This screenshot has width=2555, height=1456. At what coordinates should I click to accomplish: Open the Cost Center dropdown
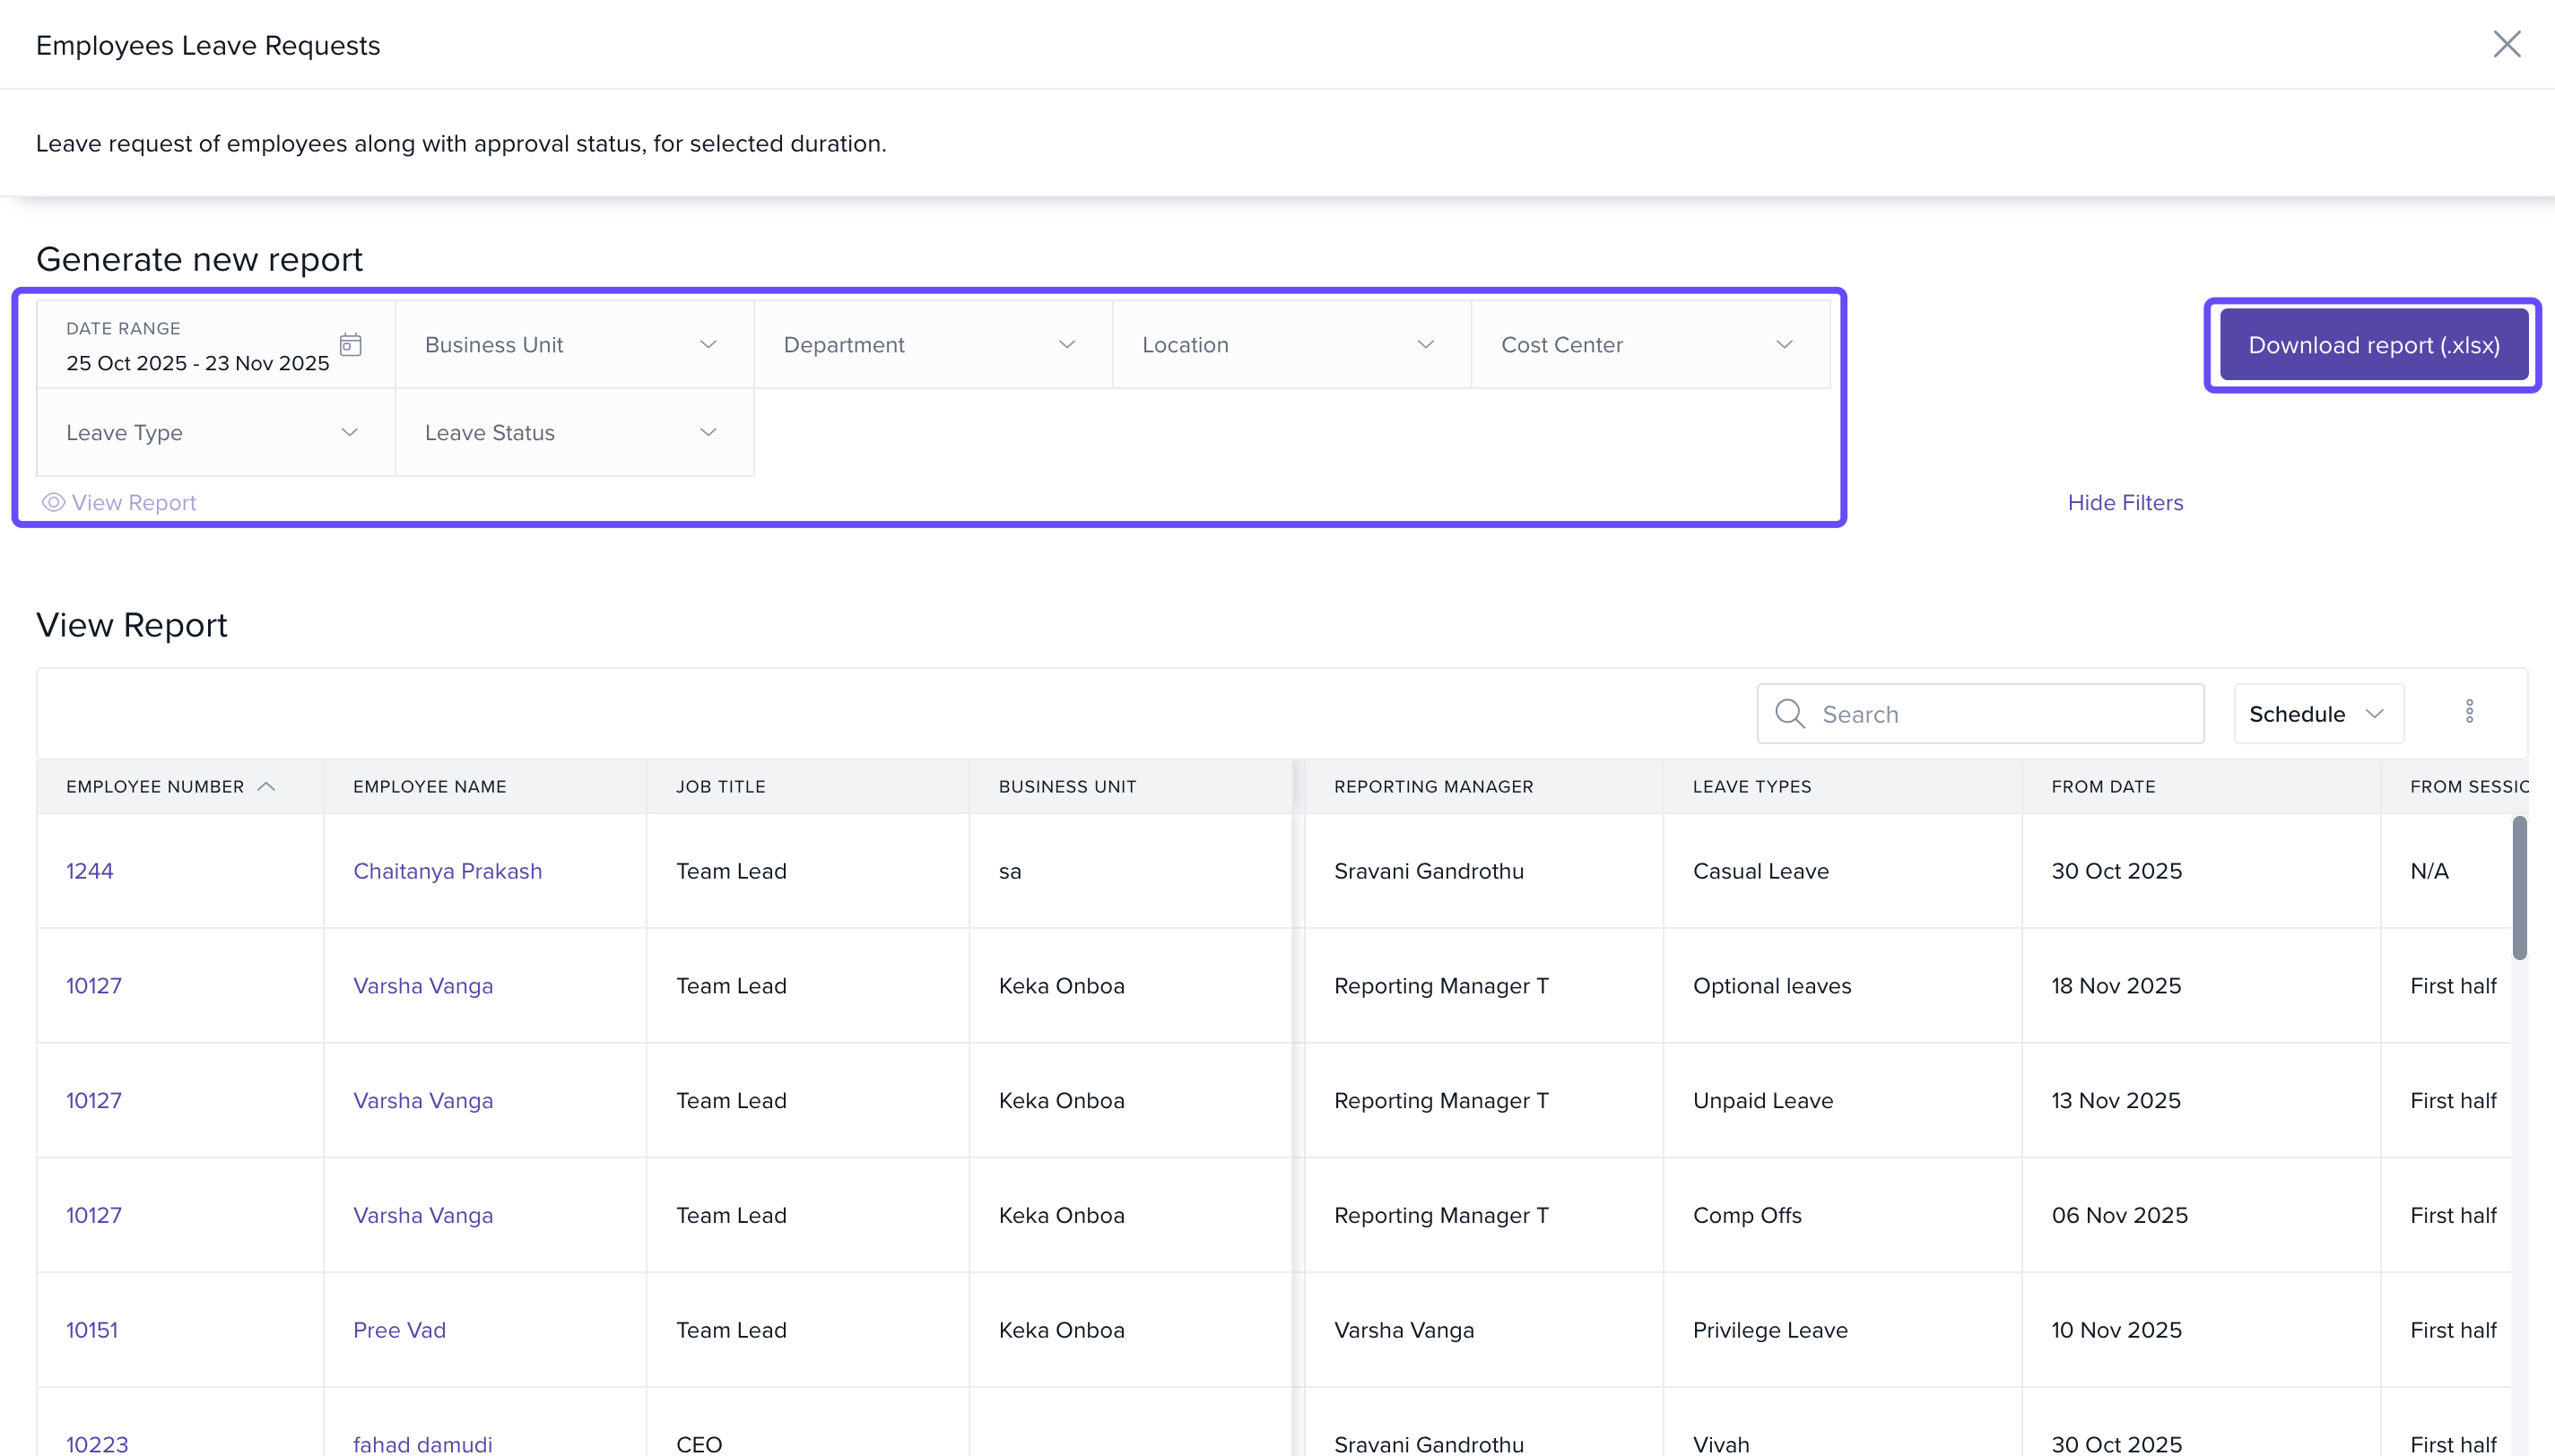[1650, 345]
